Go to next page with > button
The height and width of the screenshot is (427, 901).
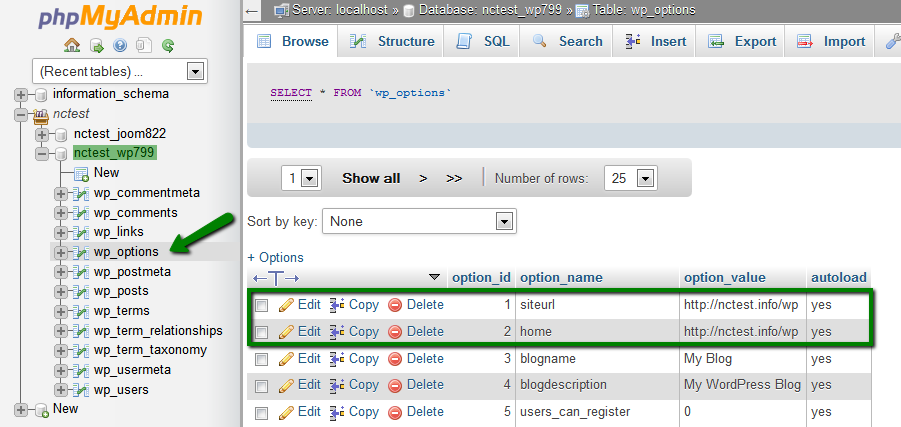click(423, 178)
